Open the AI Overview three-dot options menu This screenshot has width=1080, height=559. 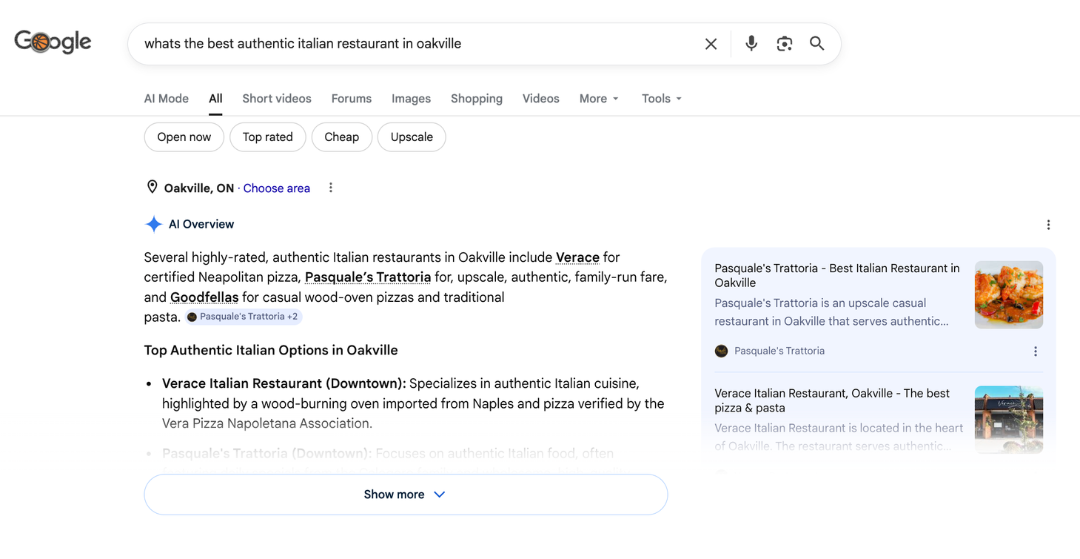point(1048,224)
